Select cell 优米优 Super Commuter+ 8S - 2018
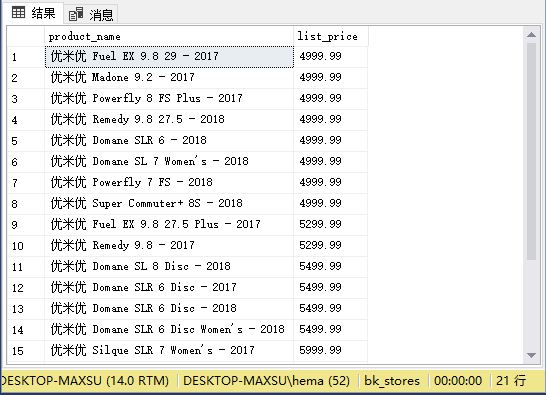The image size is (546, 395). click(x=169, y=203)
